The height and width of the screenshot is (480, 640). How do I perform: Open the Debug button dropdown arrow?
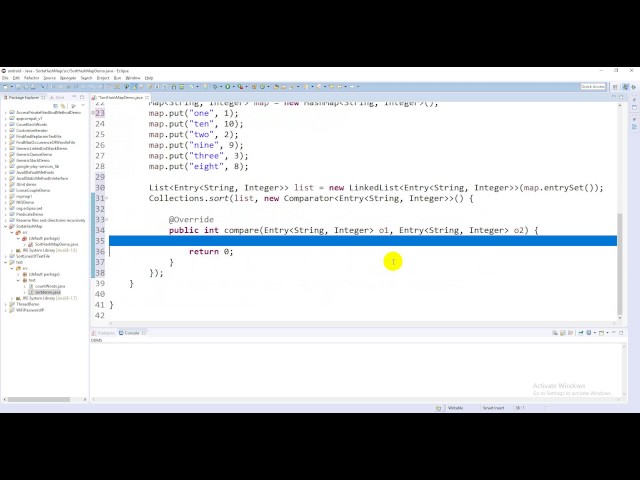coord(220,87)
